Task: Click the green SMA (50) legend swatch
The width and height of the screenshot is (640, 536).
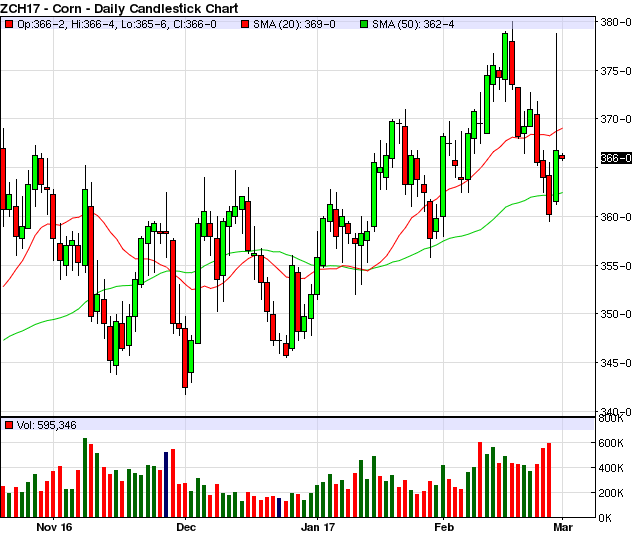Action: (364, 24)
